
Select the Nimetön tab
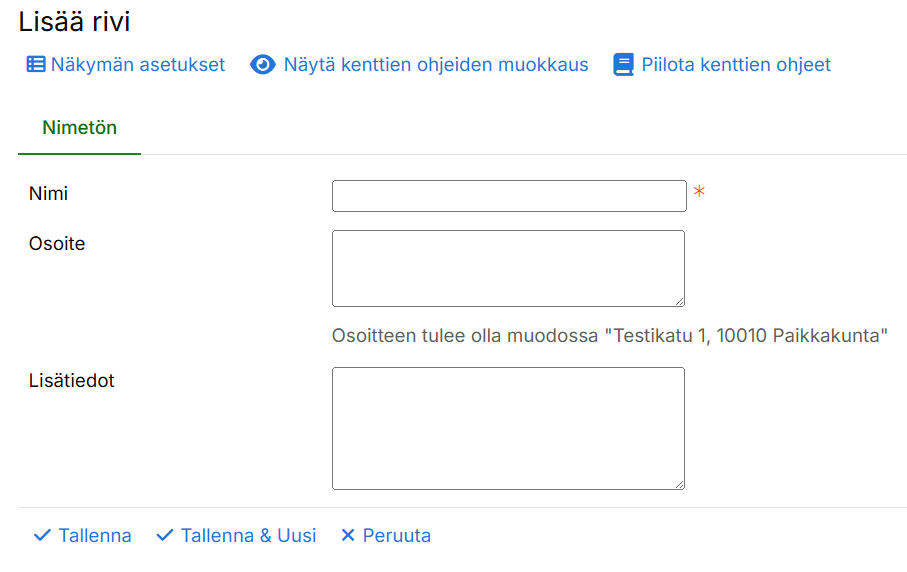[x=79, y=128]
